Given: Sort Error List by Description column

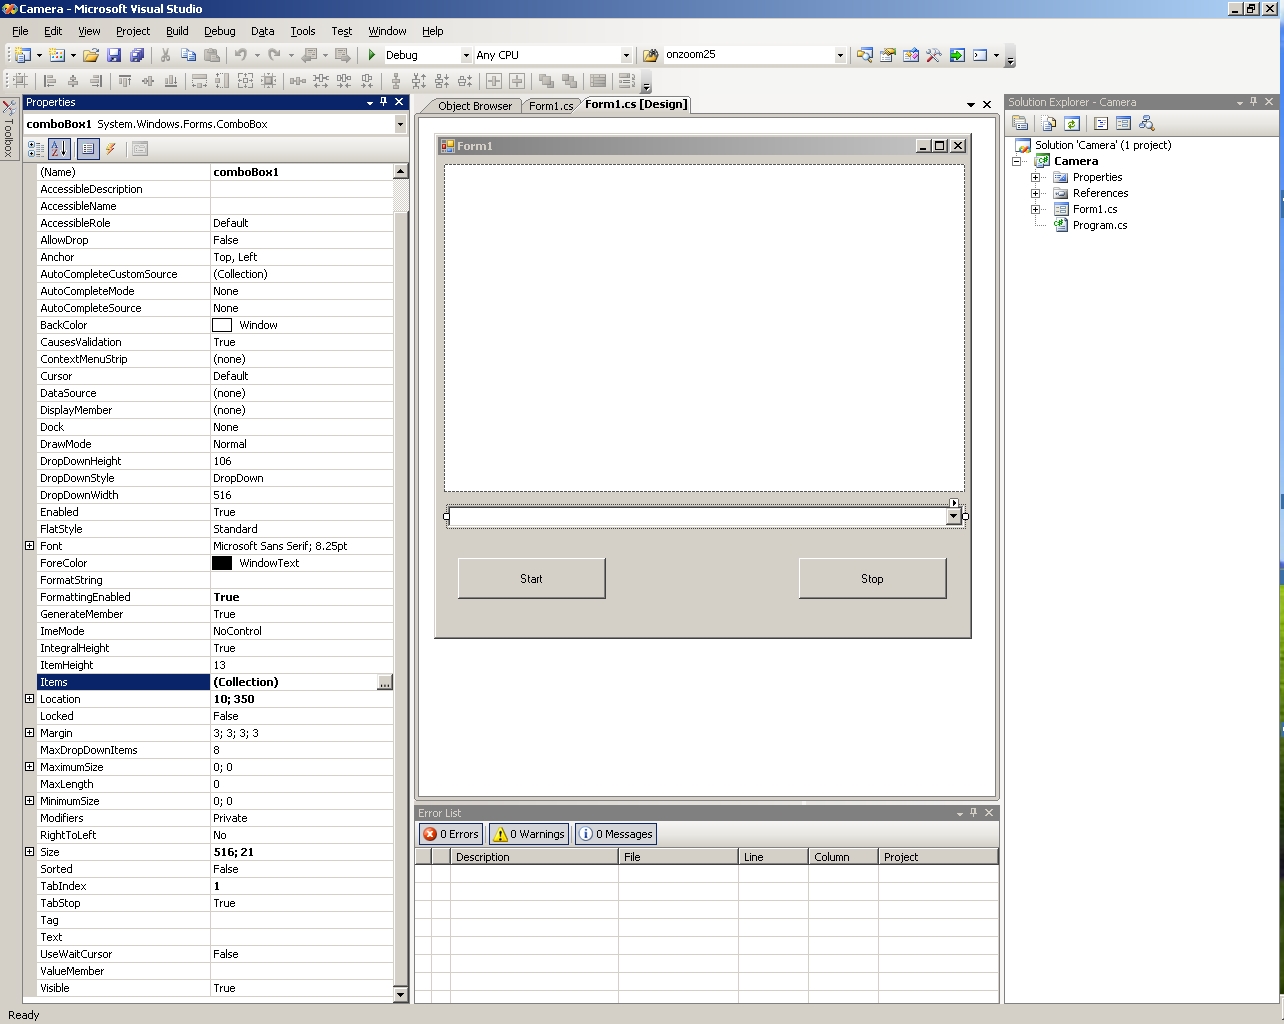Looking at the screenshot, I should coord(534,857).
